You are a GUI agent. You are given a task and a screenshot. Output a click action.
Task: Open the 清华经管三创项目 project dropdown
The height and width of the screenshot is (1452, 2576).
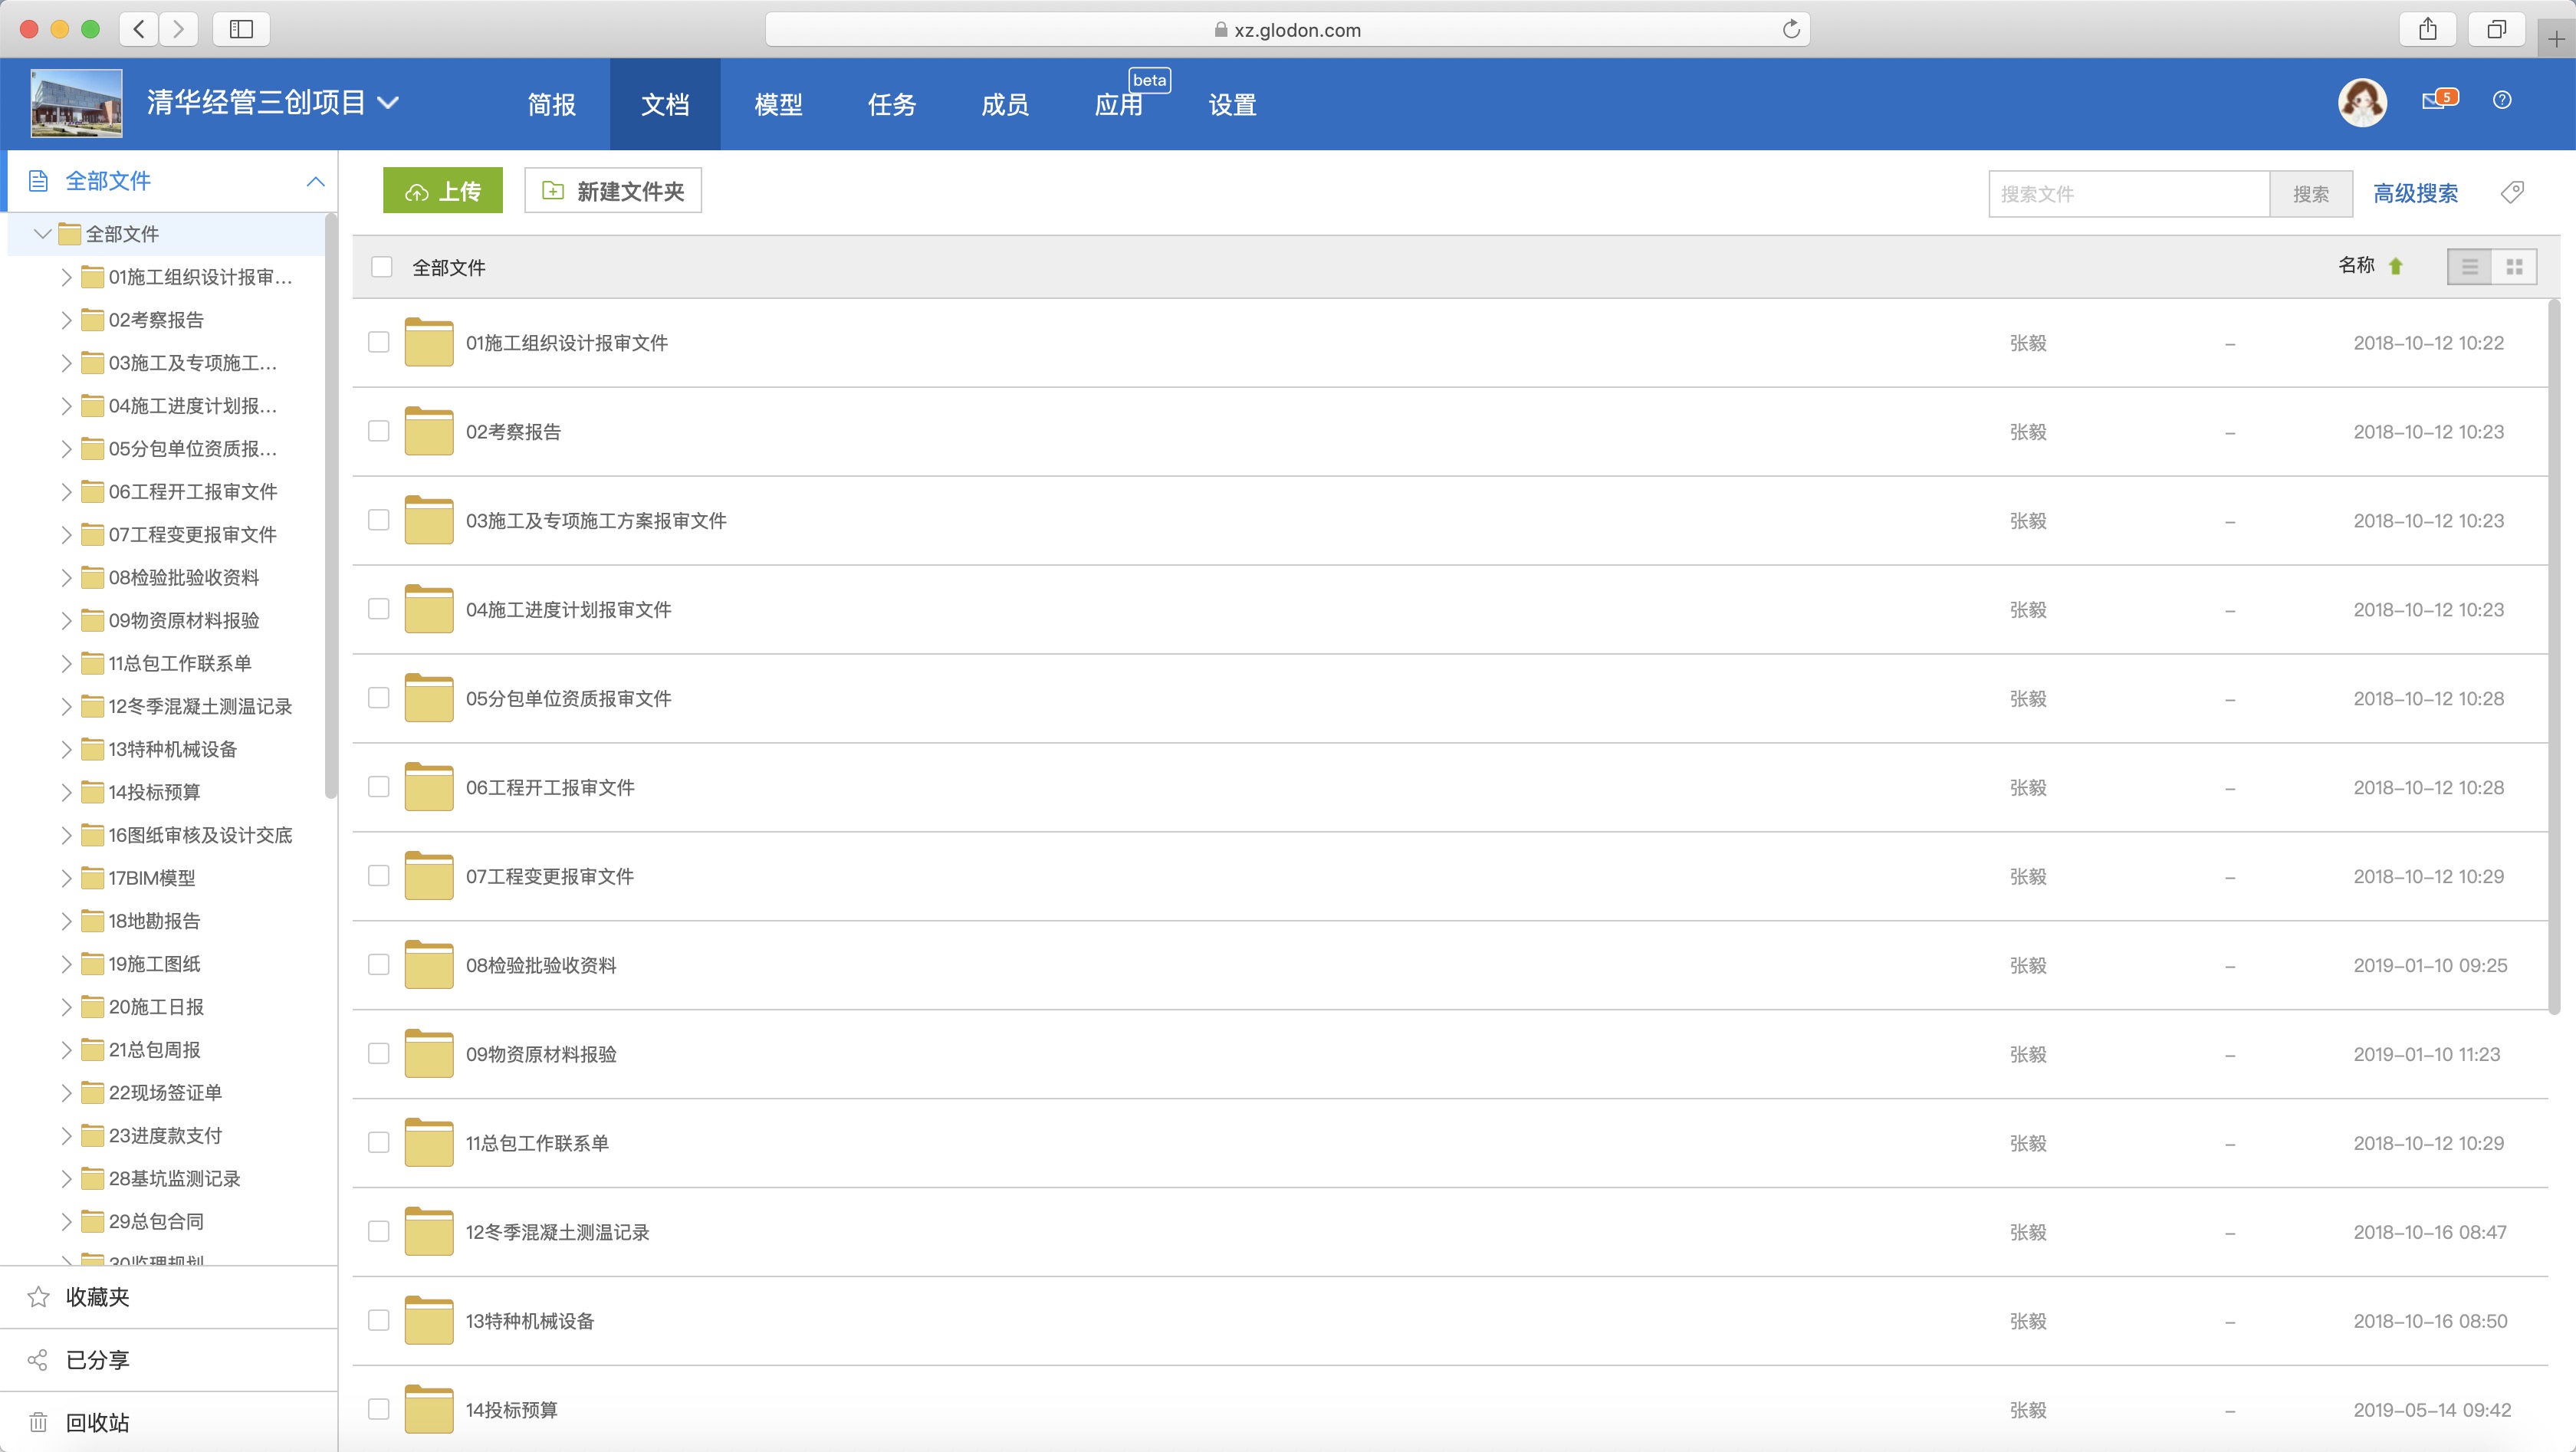pos(388,102)
